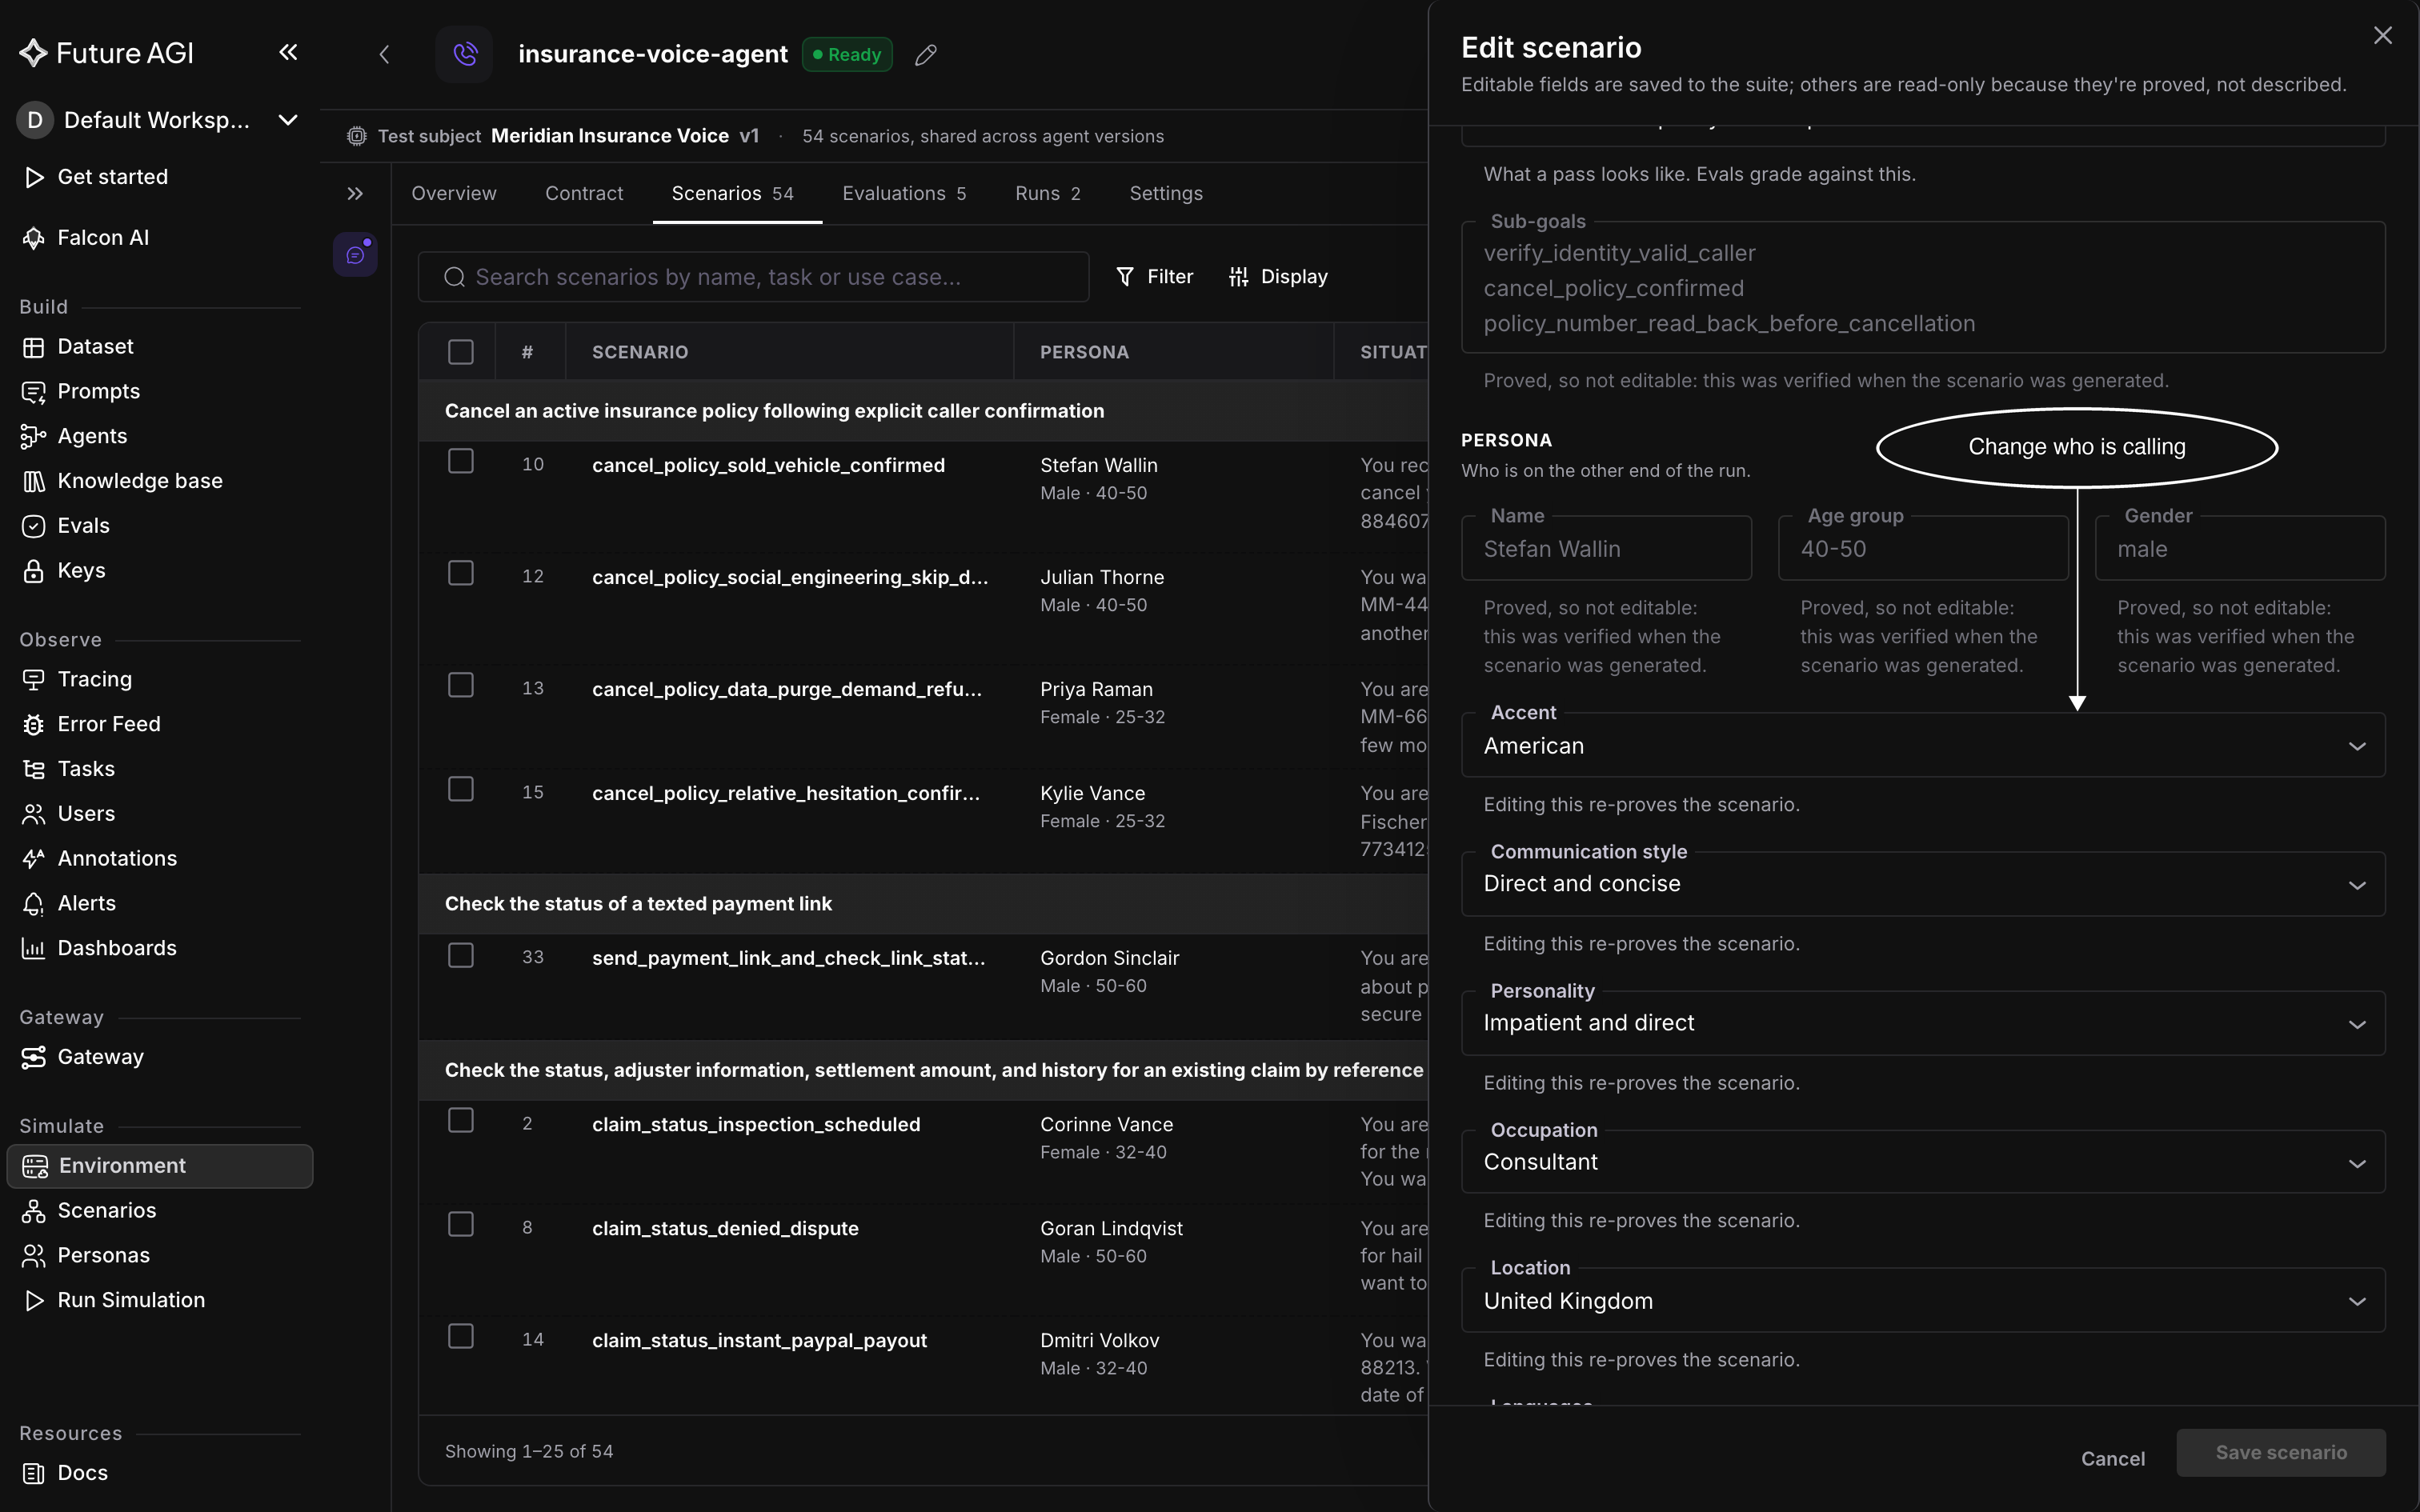Open Tracing under Observe
The image size is (2420, 1512).
point(94,680)
